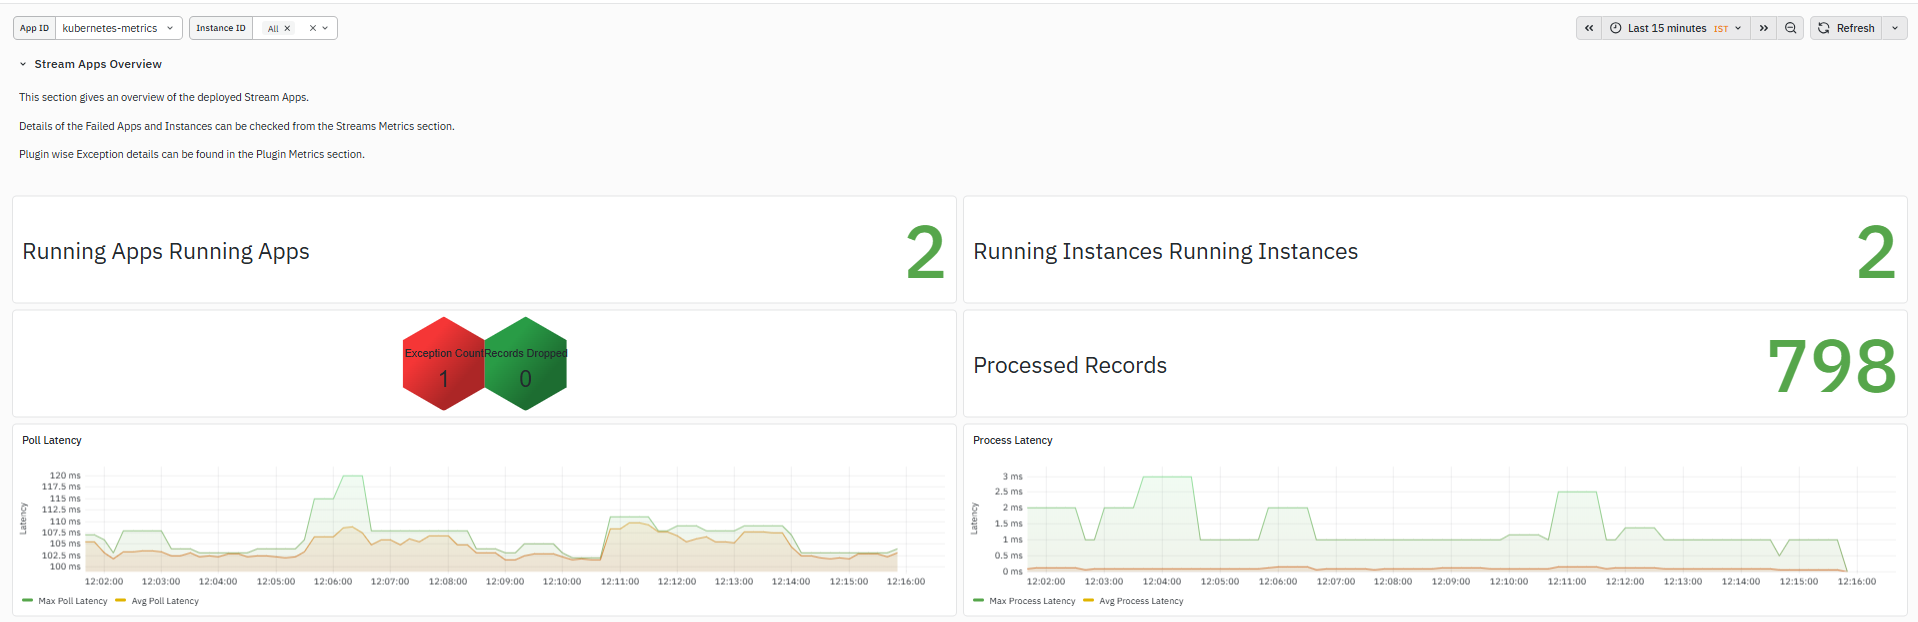Viewport: 1918px width, 622px height.
Task: Open the Poll Latency panel title menu
Action: click(52, 440)
